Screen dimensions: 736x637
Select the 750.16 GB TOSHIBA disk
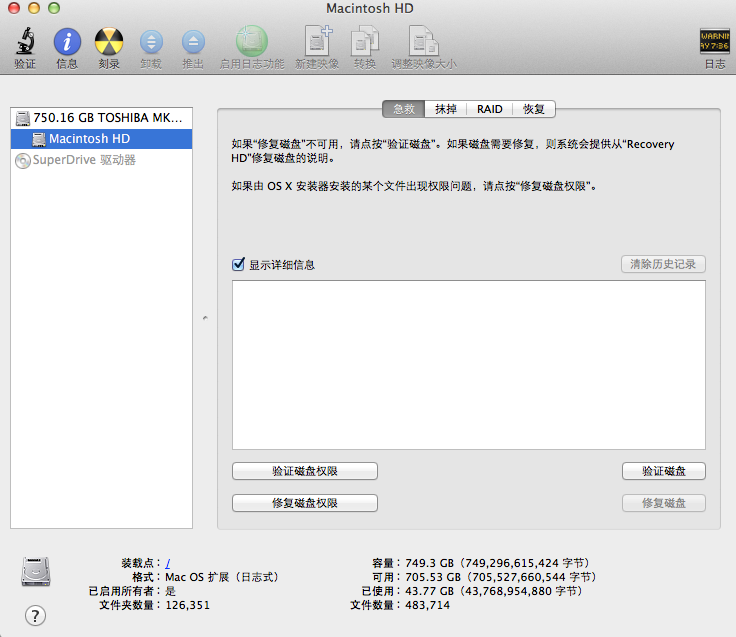(x=101, y=118)
